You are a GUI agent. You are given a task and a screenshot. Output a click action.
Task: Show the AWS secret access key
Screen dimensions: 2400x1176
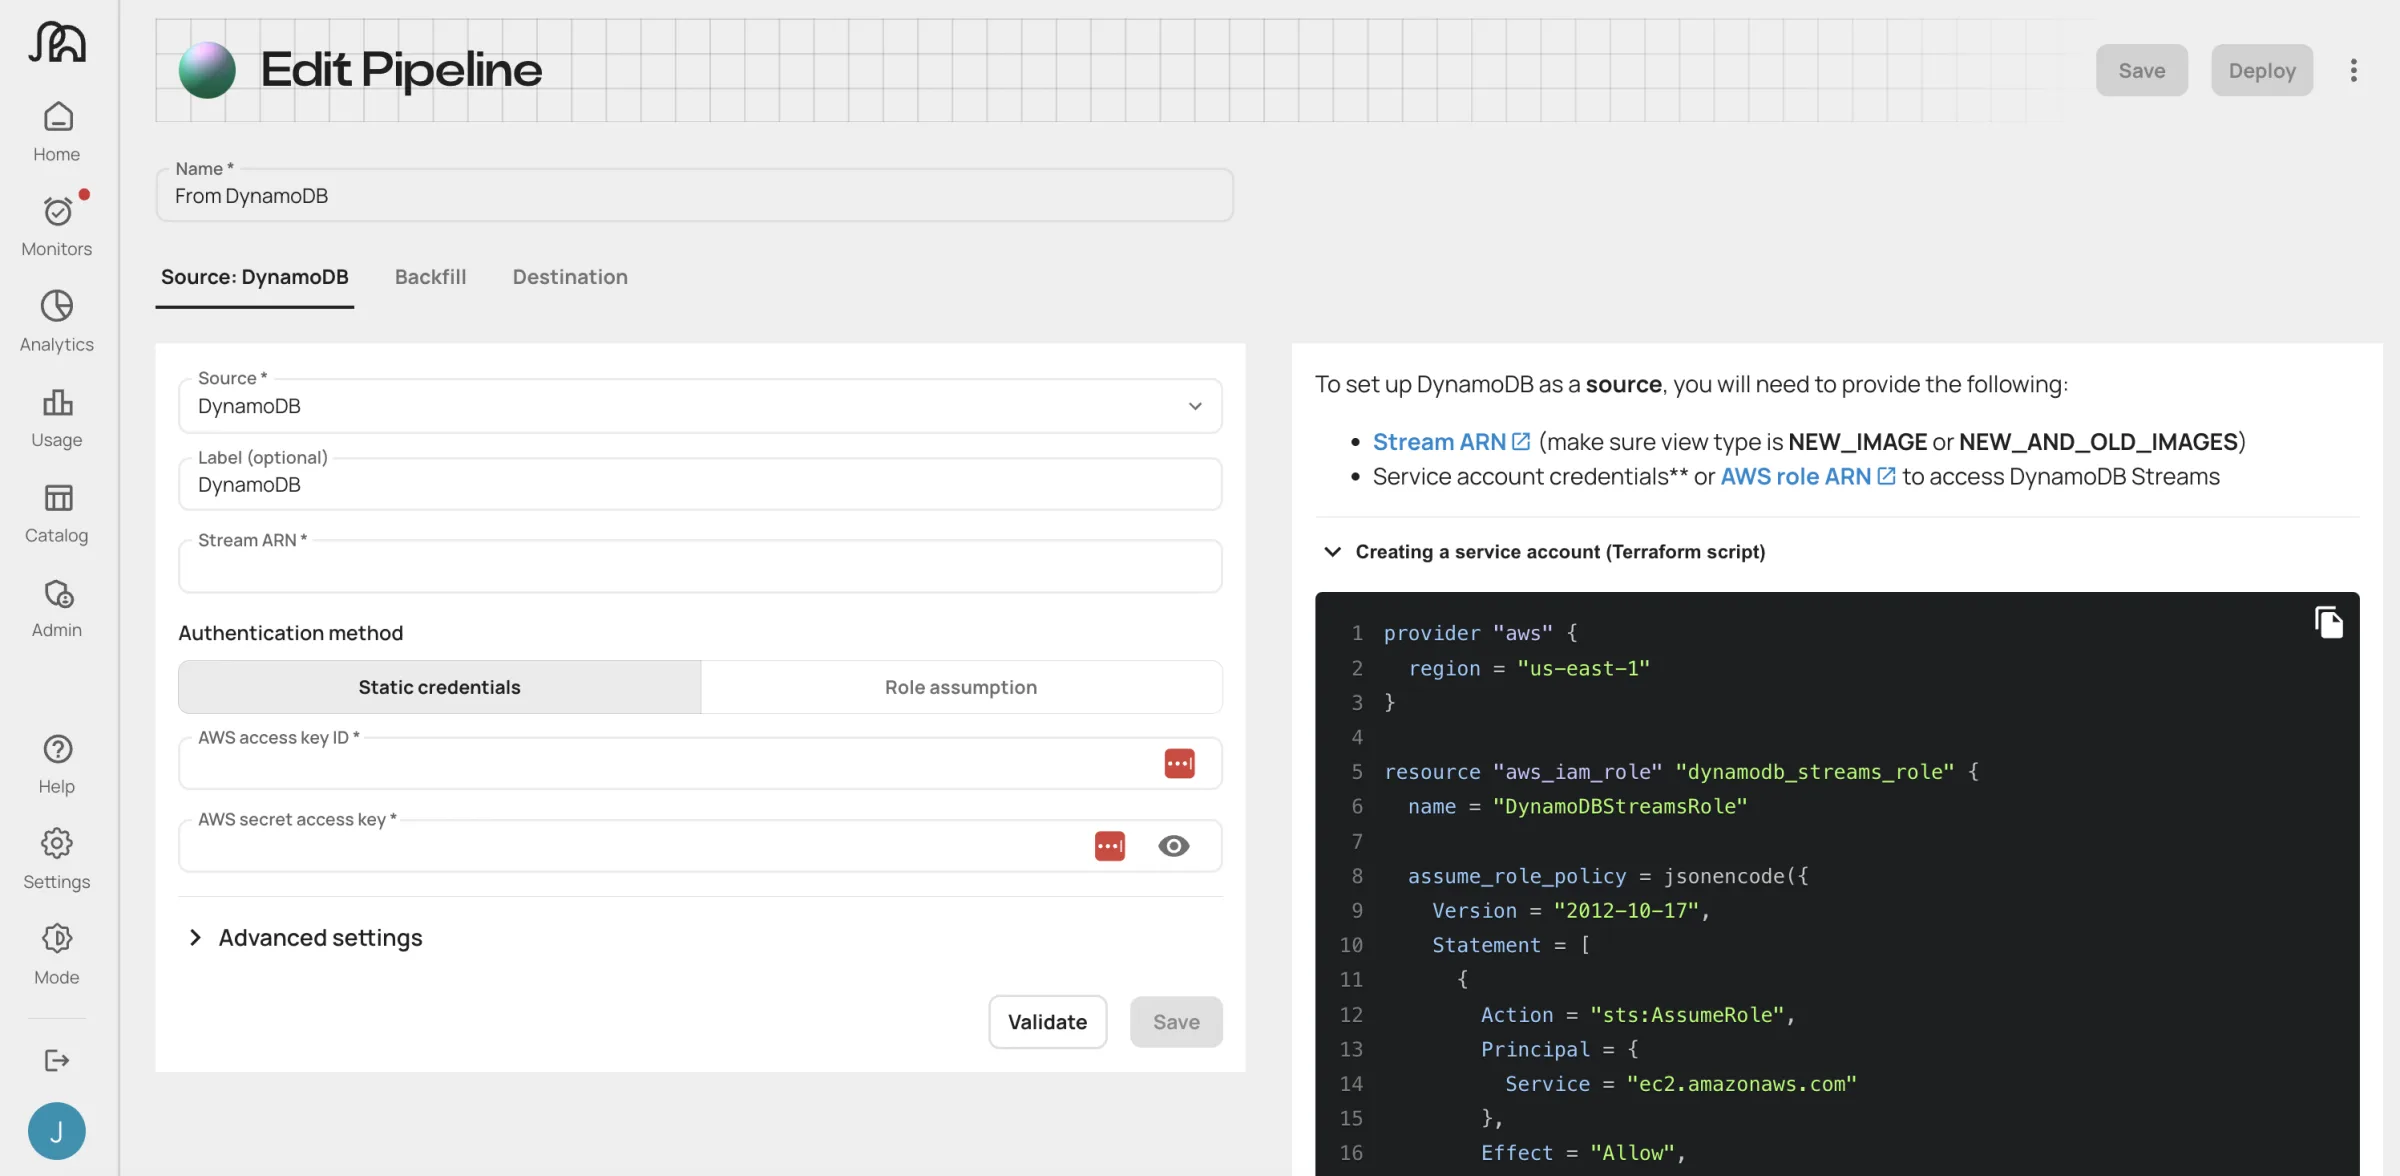[1173, 846]
